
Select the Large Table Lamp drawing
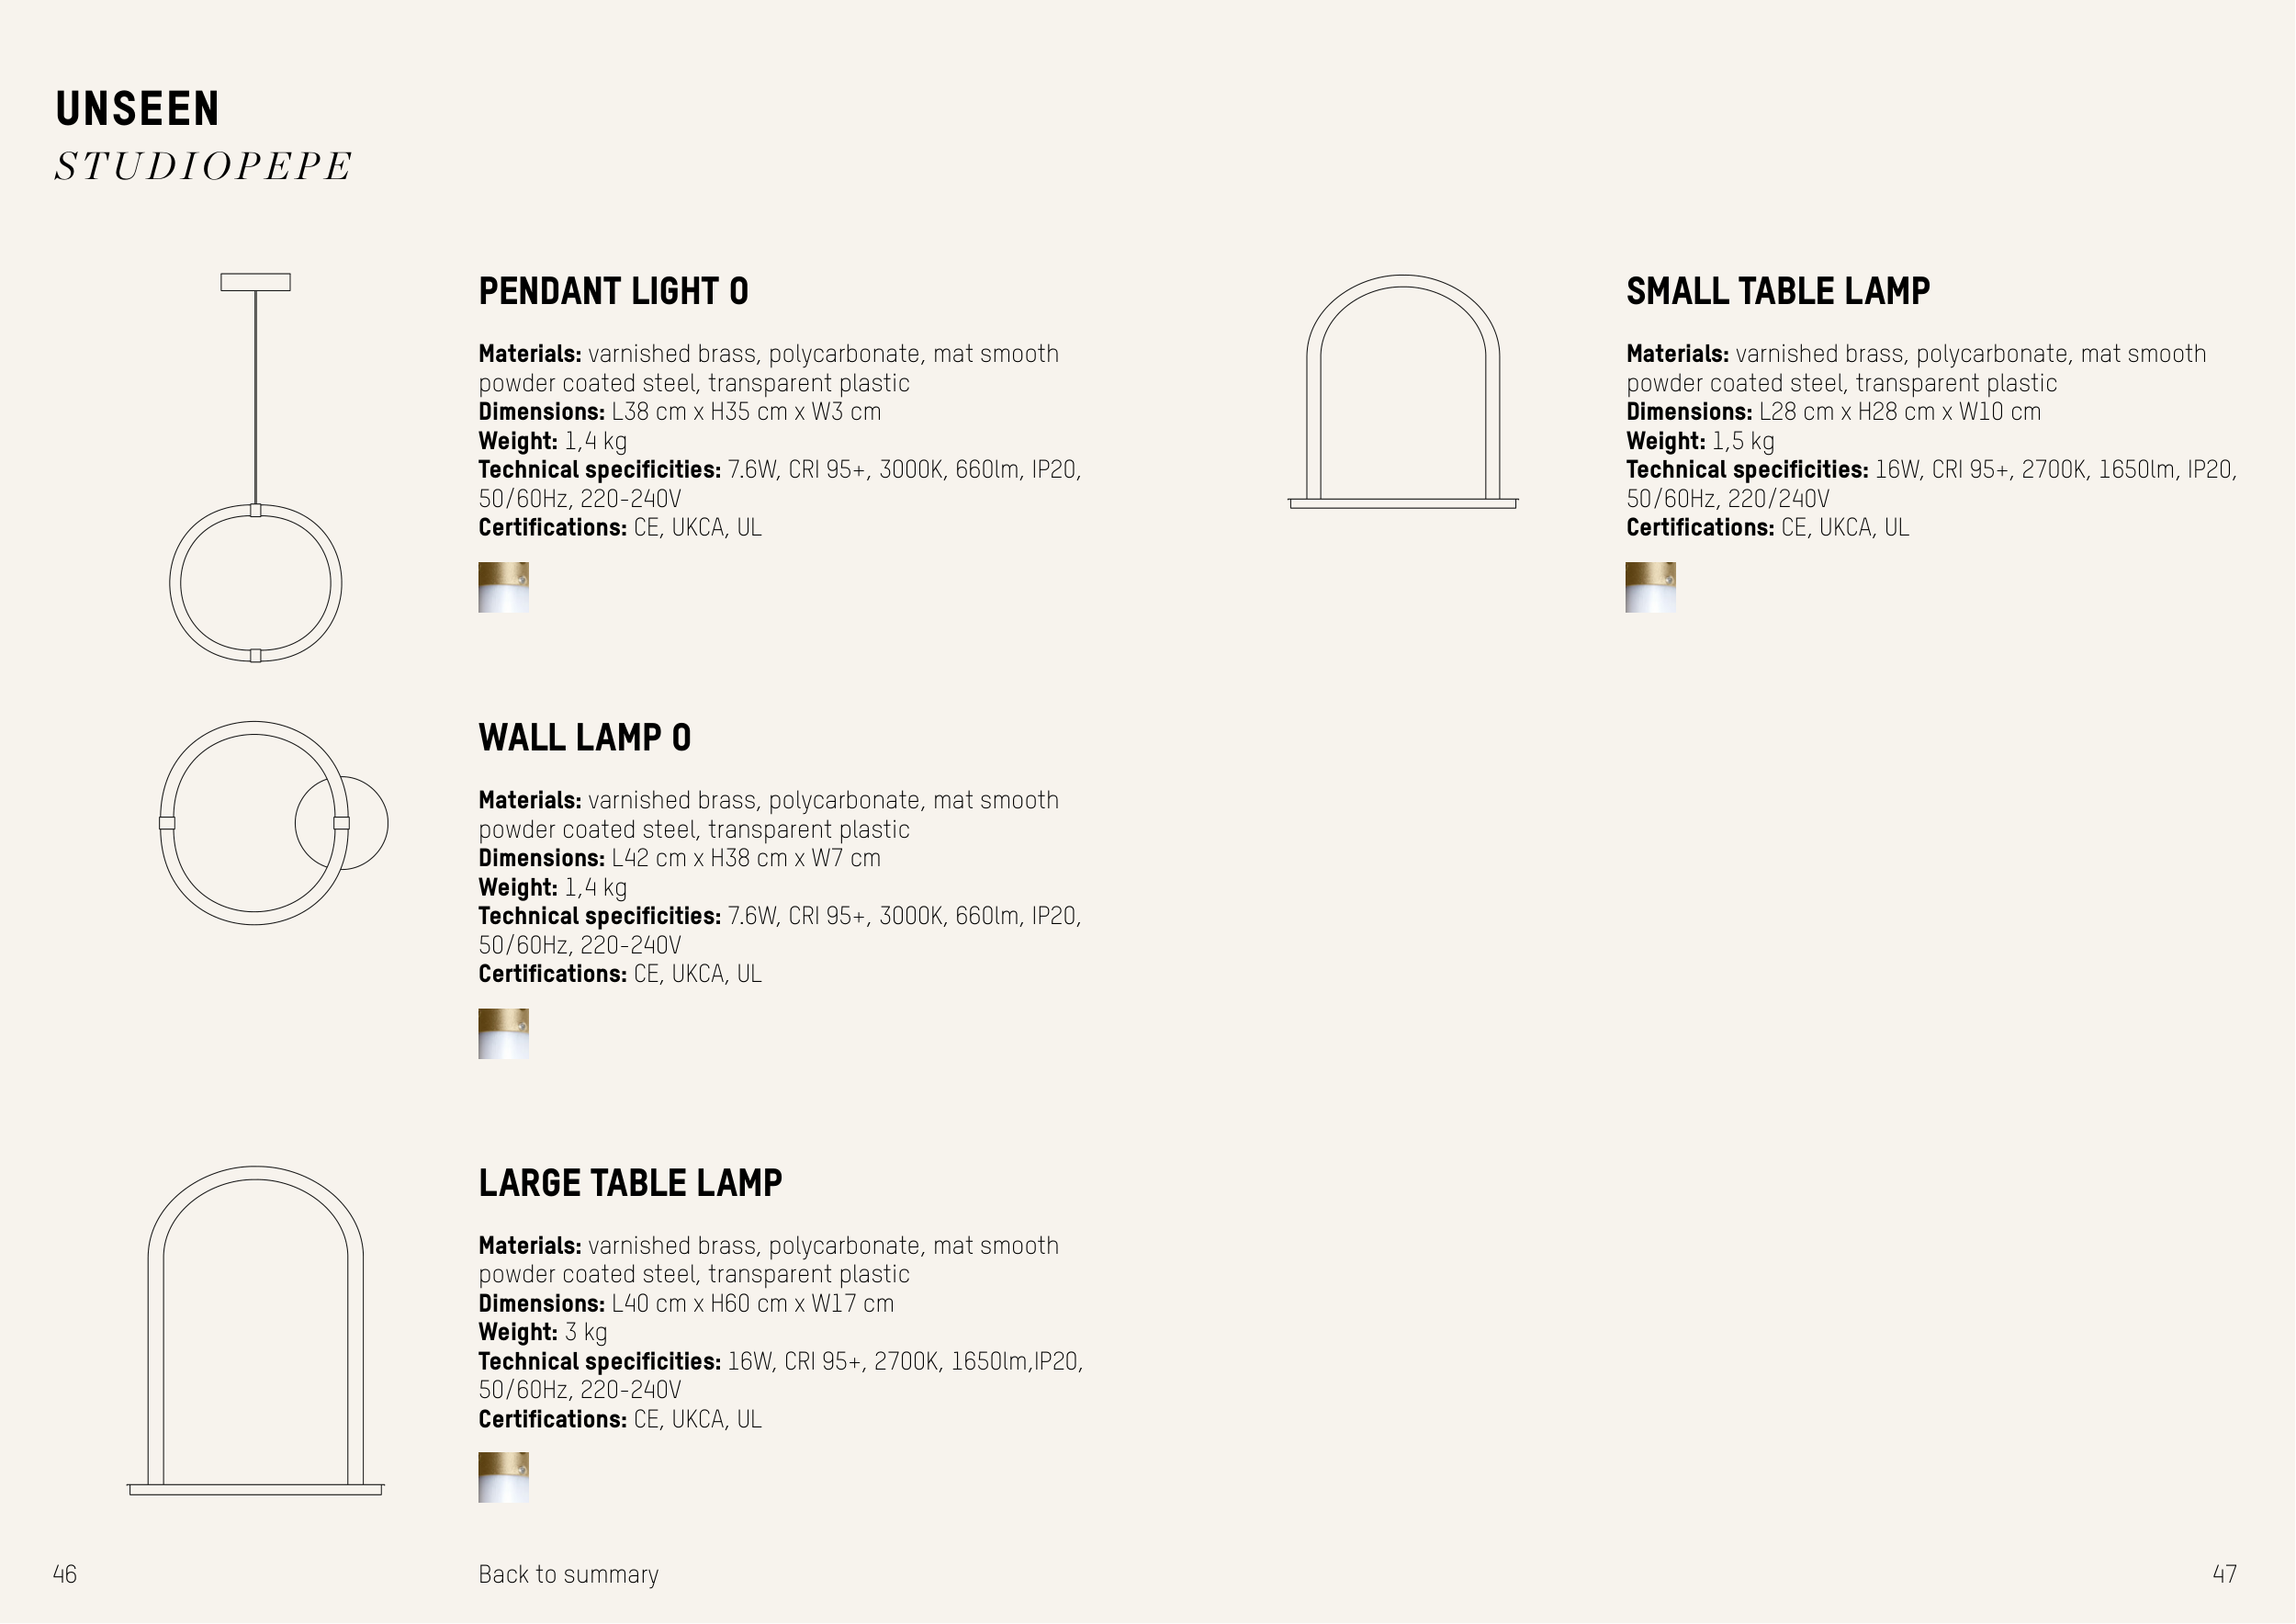pyautogui.click(x=256, y=1330)
